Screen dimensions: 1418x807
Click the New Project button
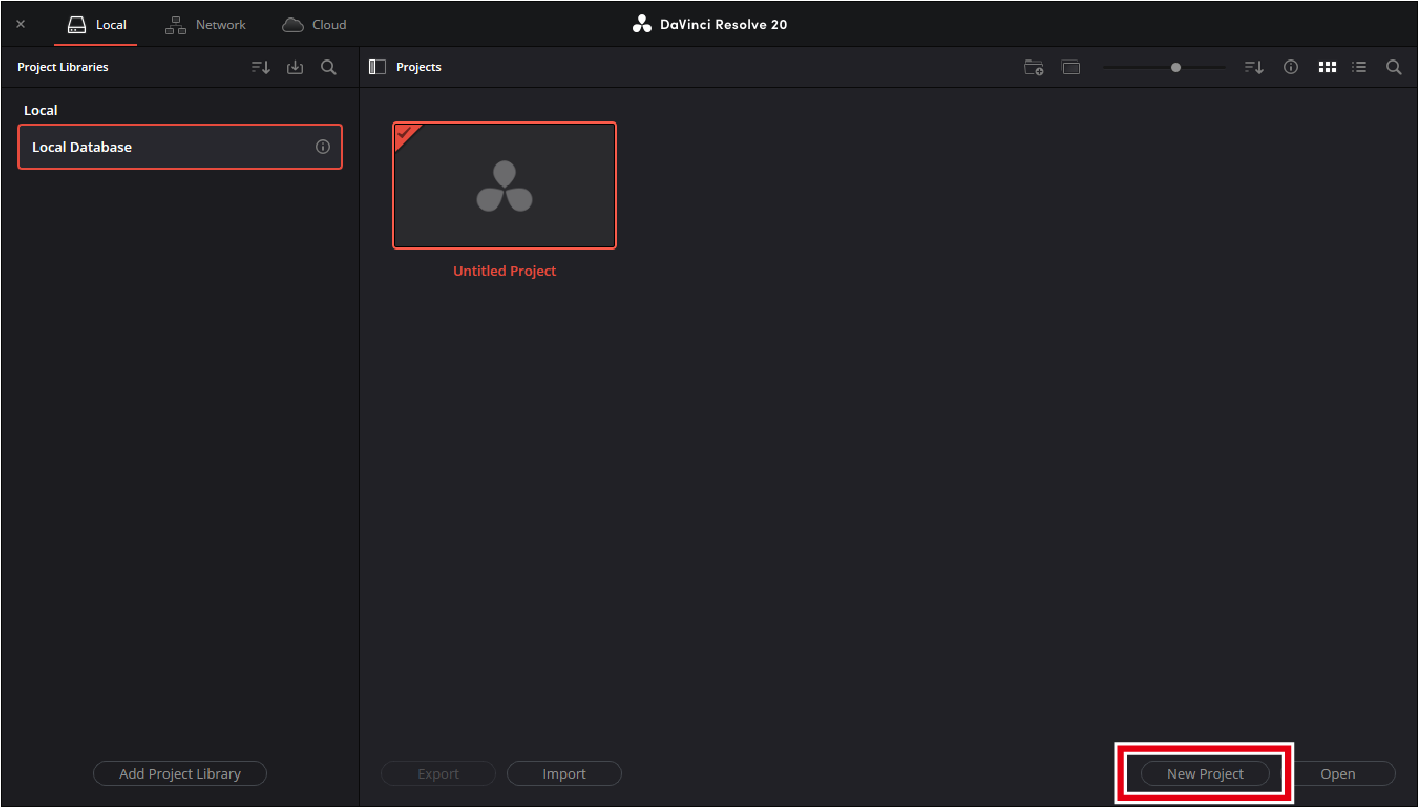coord(1205,773)
